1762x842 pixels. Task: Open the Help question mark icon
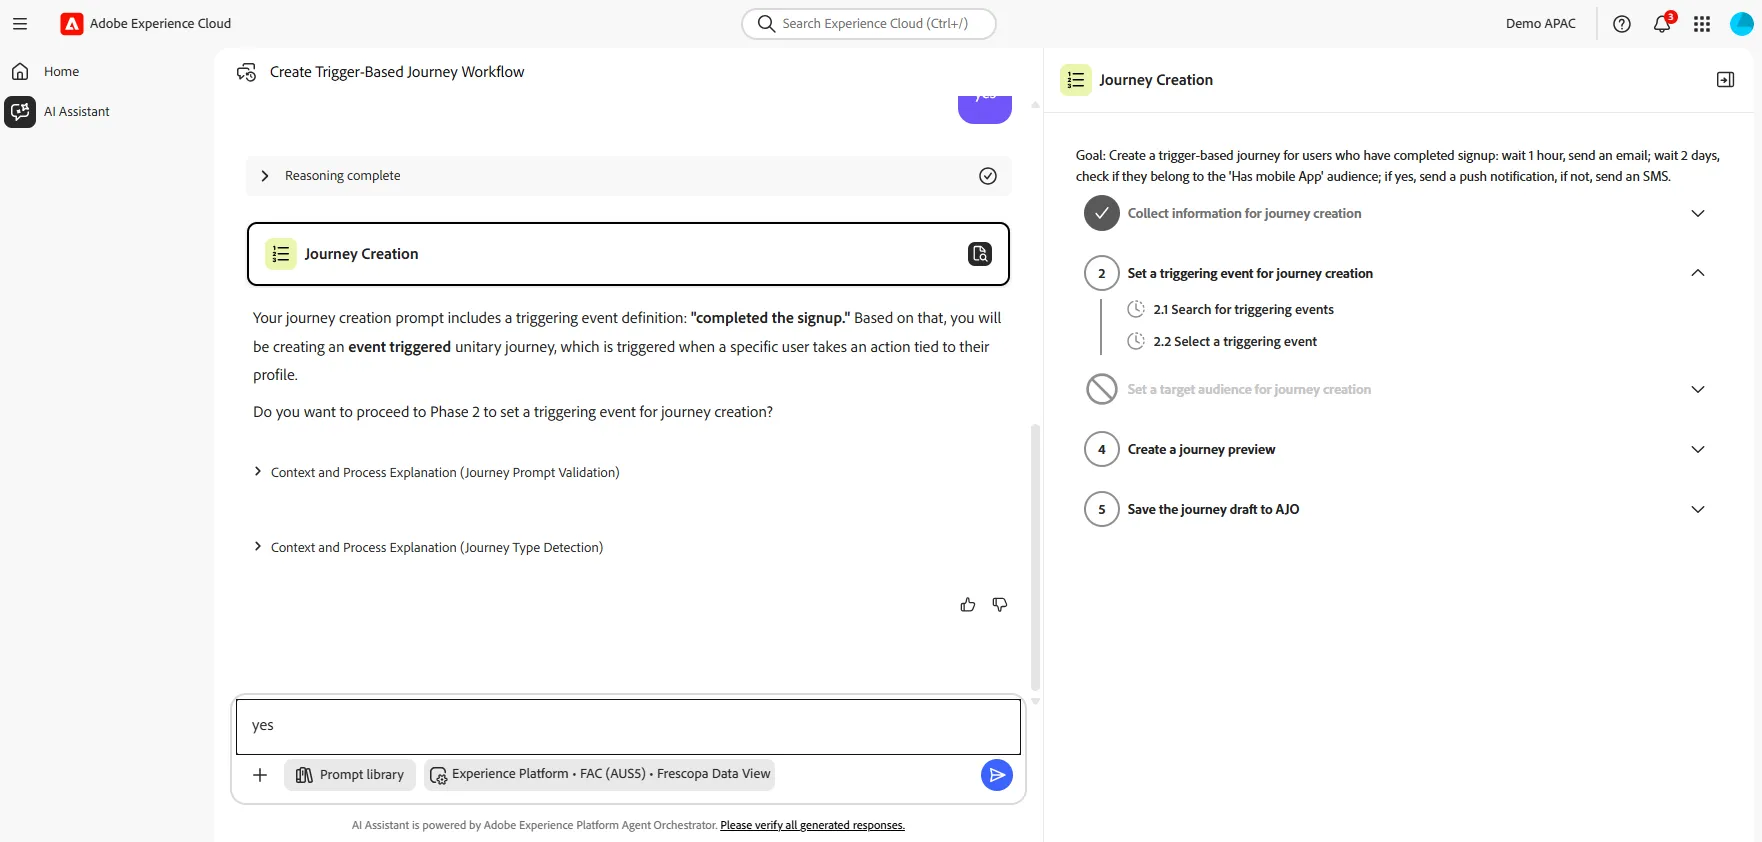[x=1622, y=24]
